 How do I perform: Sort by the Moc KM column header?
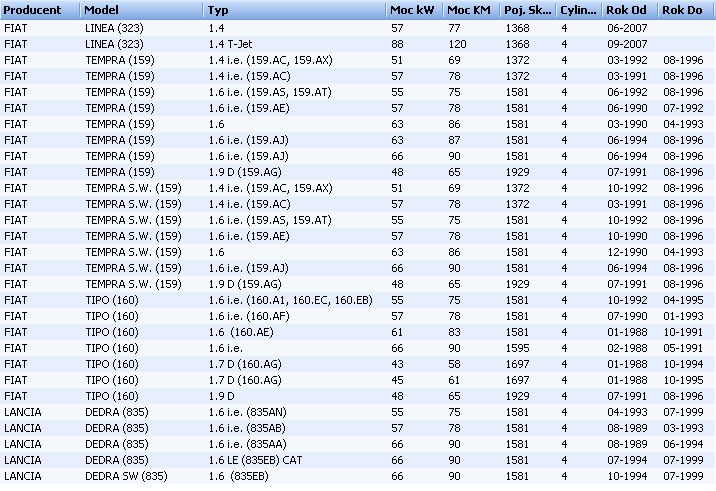coord(471,10)
